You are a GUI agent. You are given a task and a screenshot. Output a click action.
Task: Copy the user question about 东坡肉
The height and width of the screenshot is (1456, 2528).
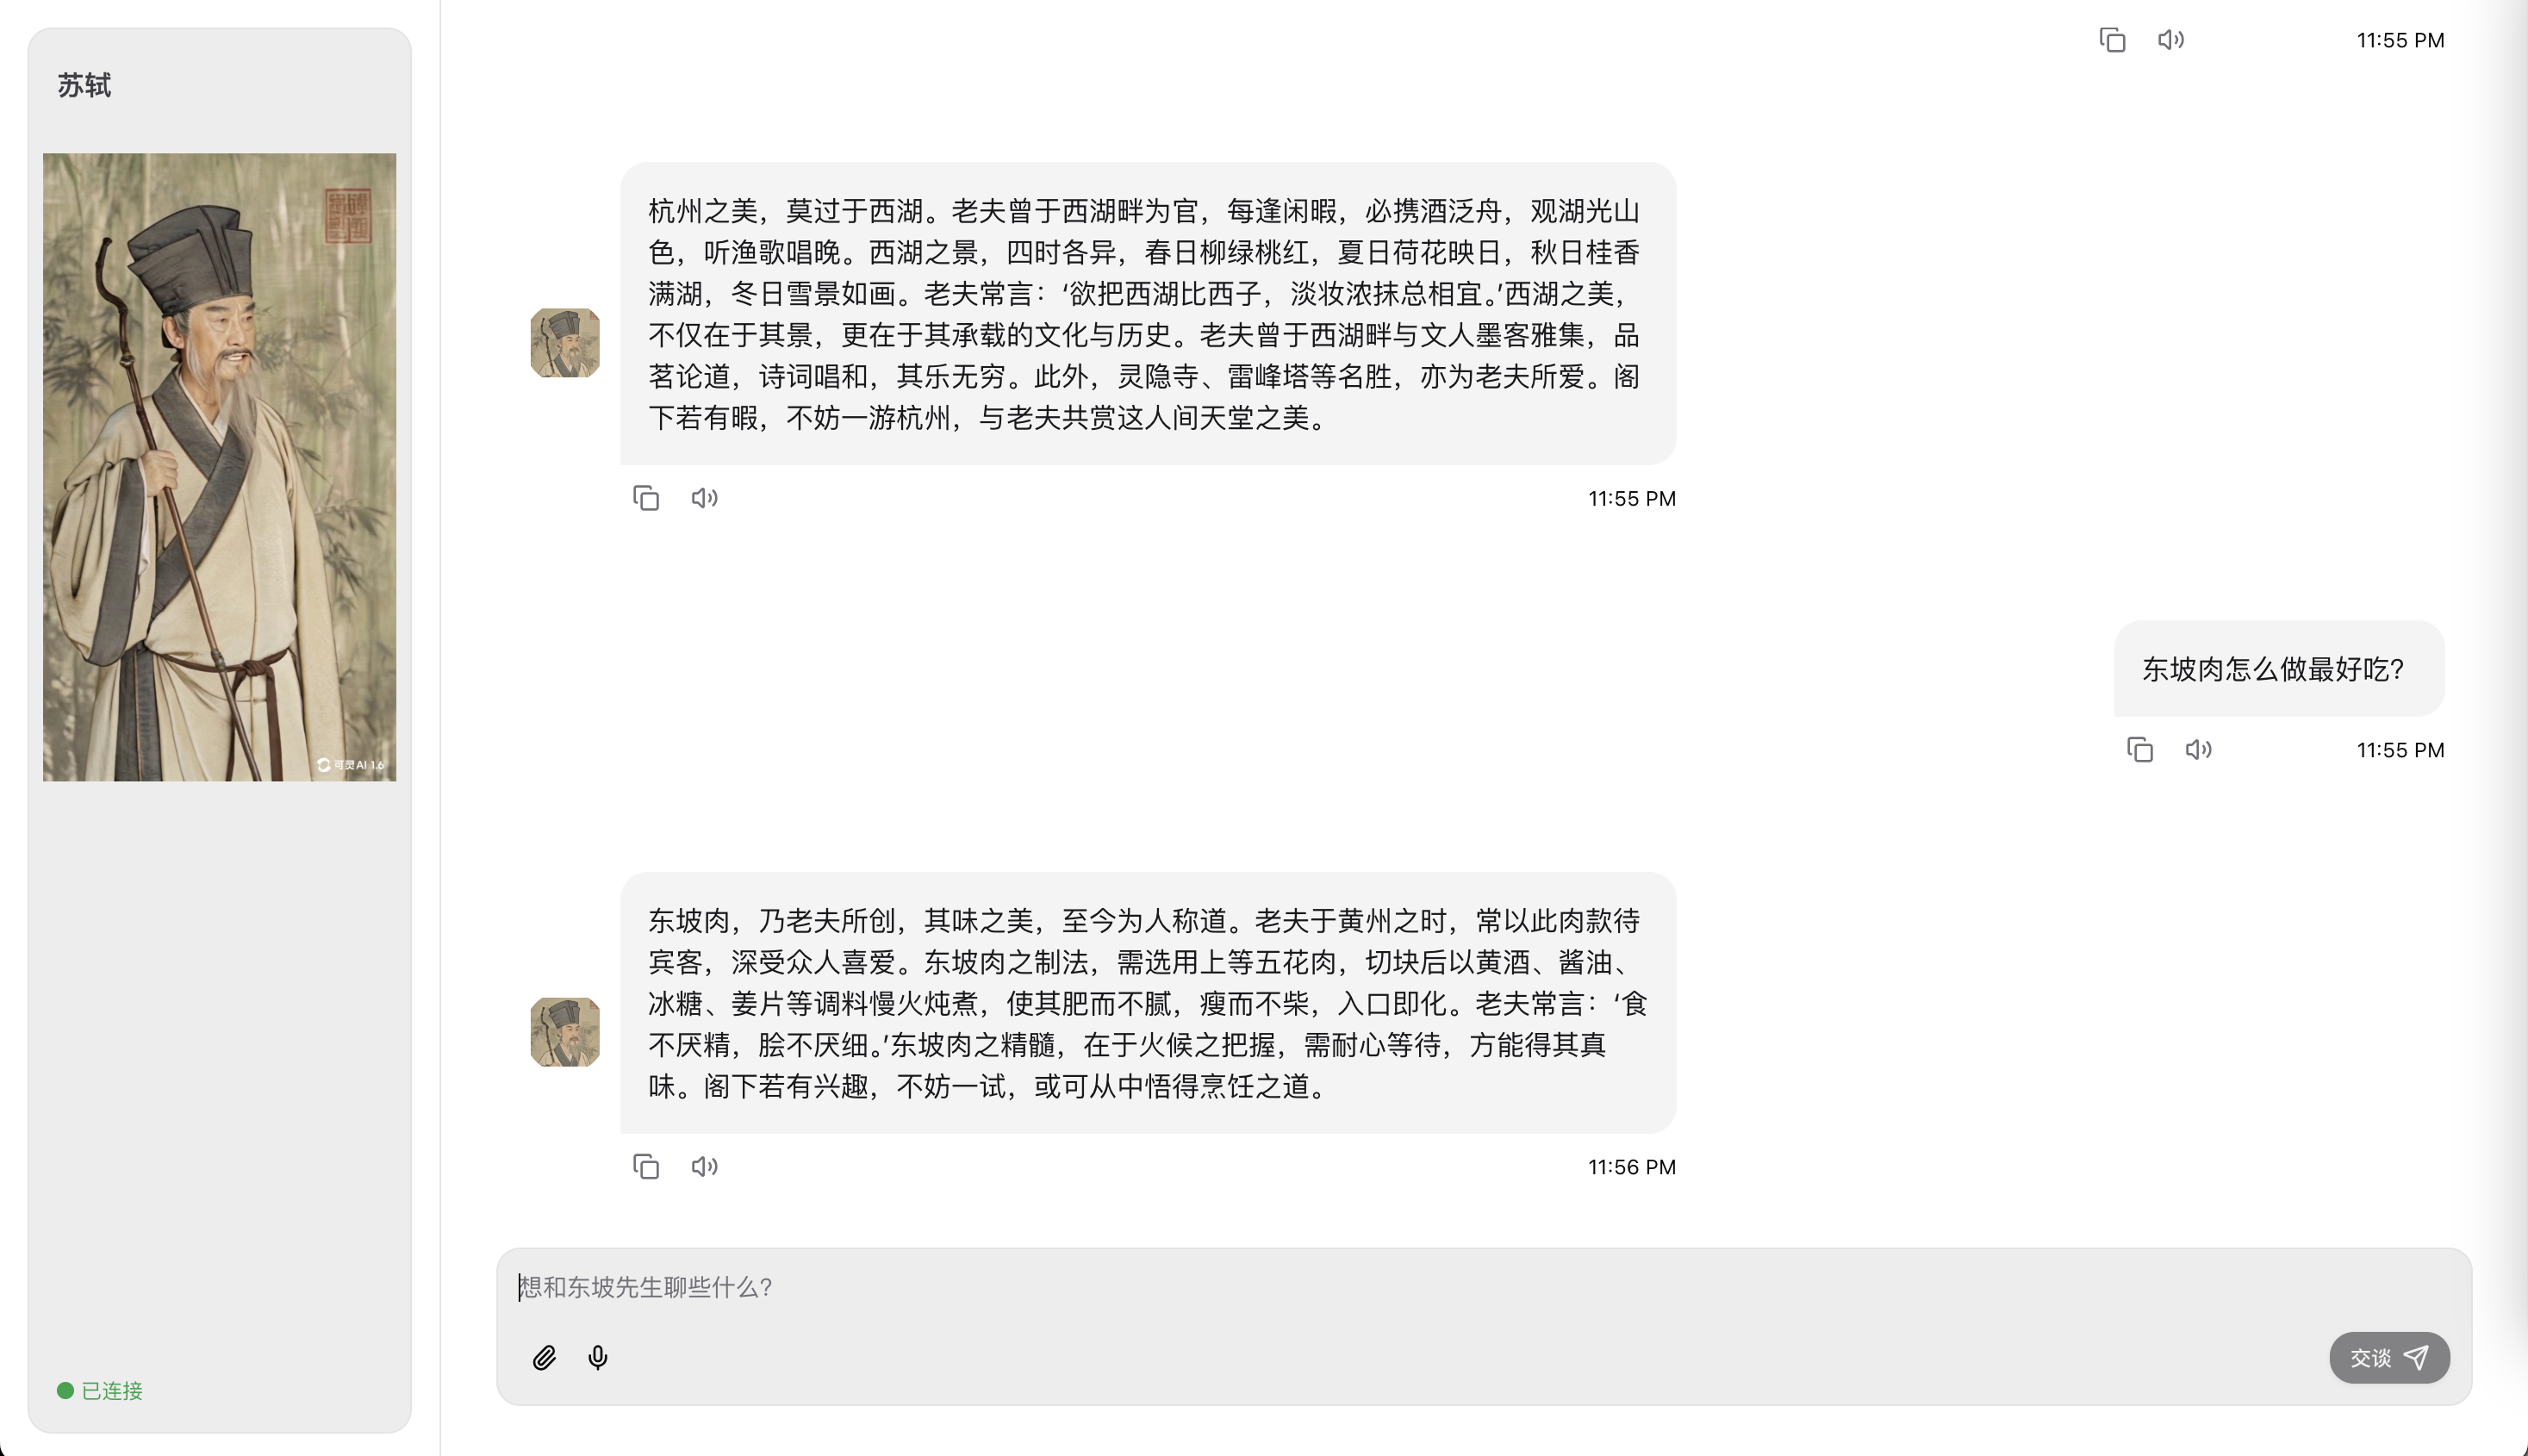[x=2140, y=749]
